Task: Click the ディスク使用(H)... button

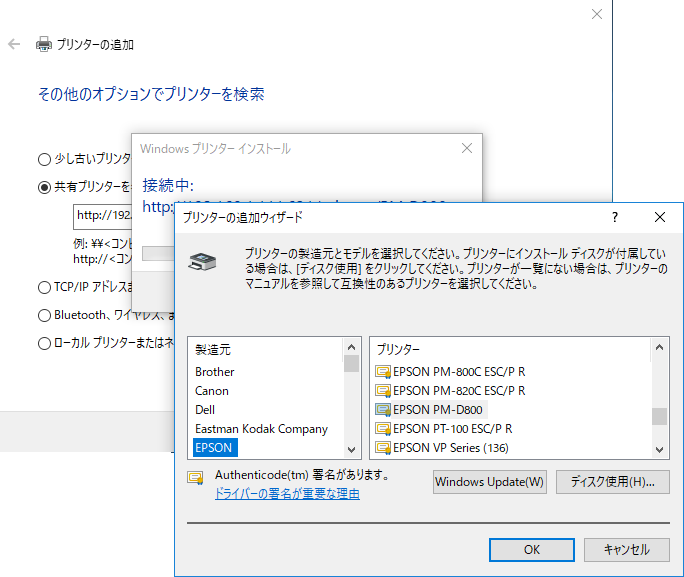Action: pyautogui.click(x=612, y=482)
